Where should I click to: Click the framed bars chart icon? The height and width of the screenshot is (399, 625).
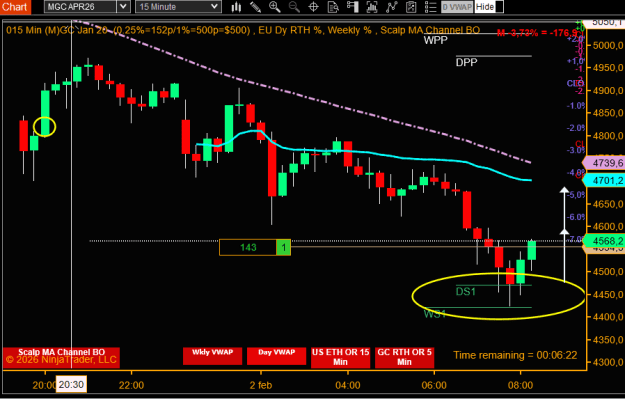(372, 7)
